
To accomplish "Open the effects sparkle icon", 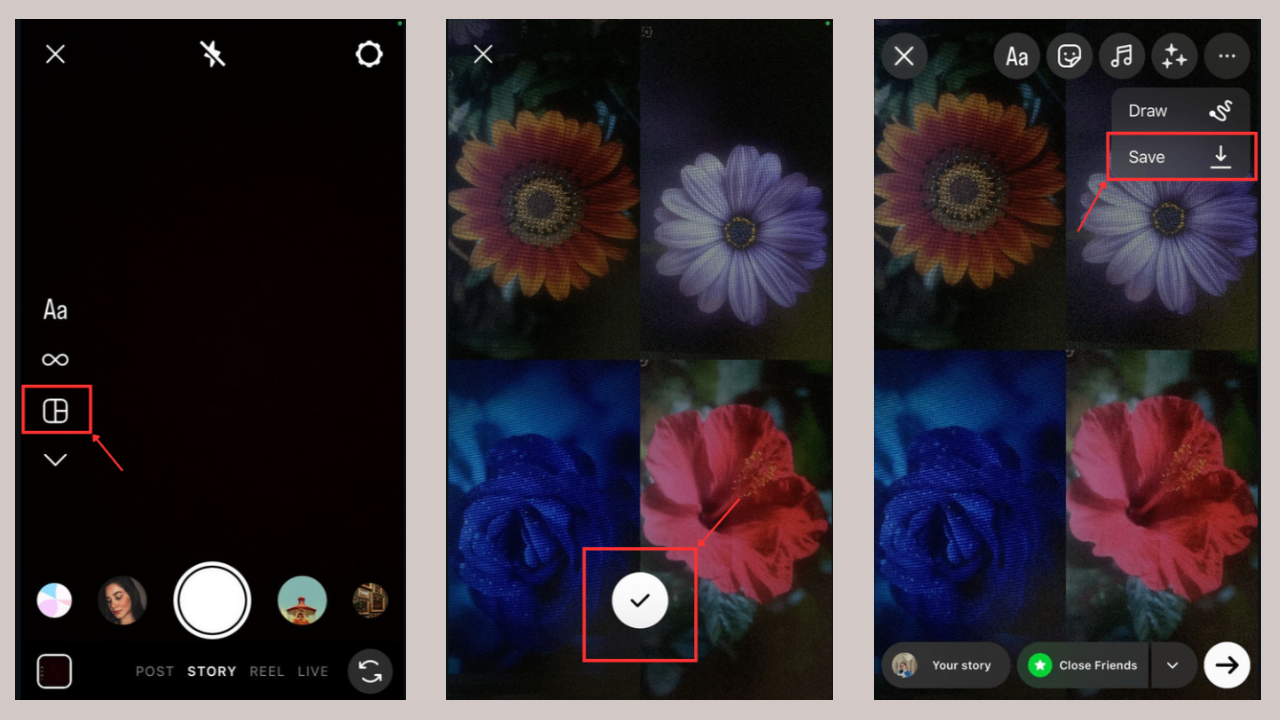I will point(1174,56).
